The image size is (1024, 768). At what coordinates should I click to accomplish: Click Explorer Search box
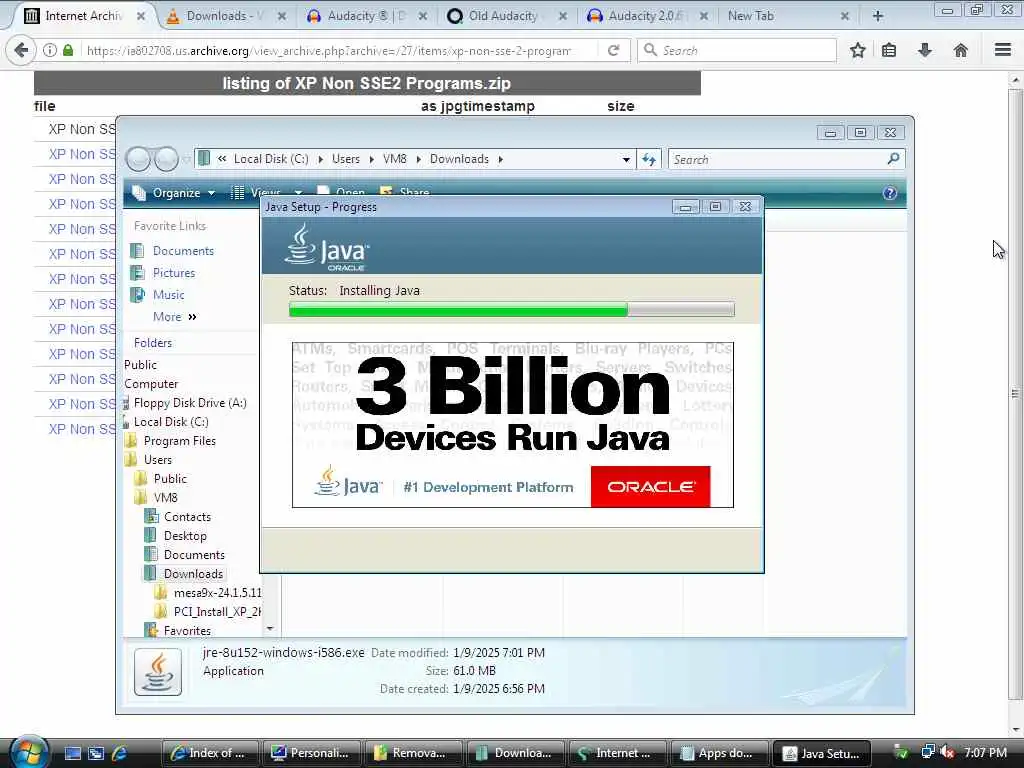[x=786, y=159]
